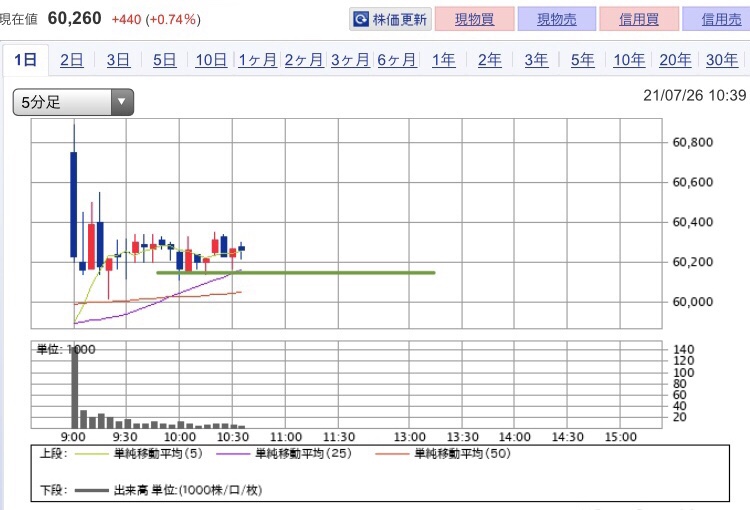Switch to the 1ヶ月 period tab
This screenshot has height=510, width=750.
pyautogui.click(x=257, y=60)
